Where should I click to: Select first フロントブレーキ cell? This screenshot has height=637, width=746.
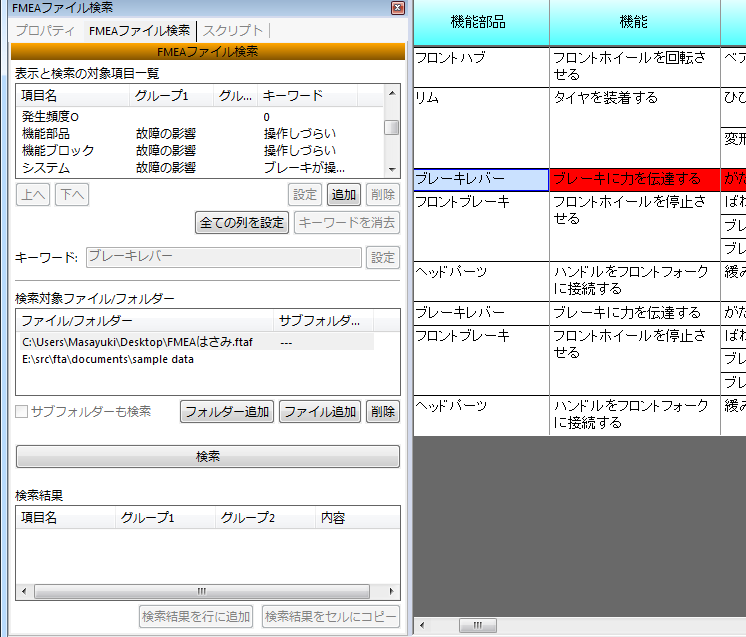click(x=481, y=226)
